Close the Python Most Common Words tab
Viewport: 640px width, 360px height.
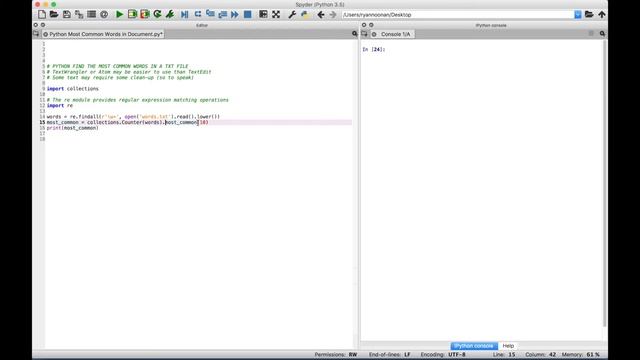[x=45, y=34]
